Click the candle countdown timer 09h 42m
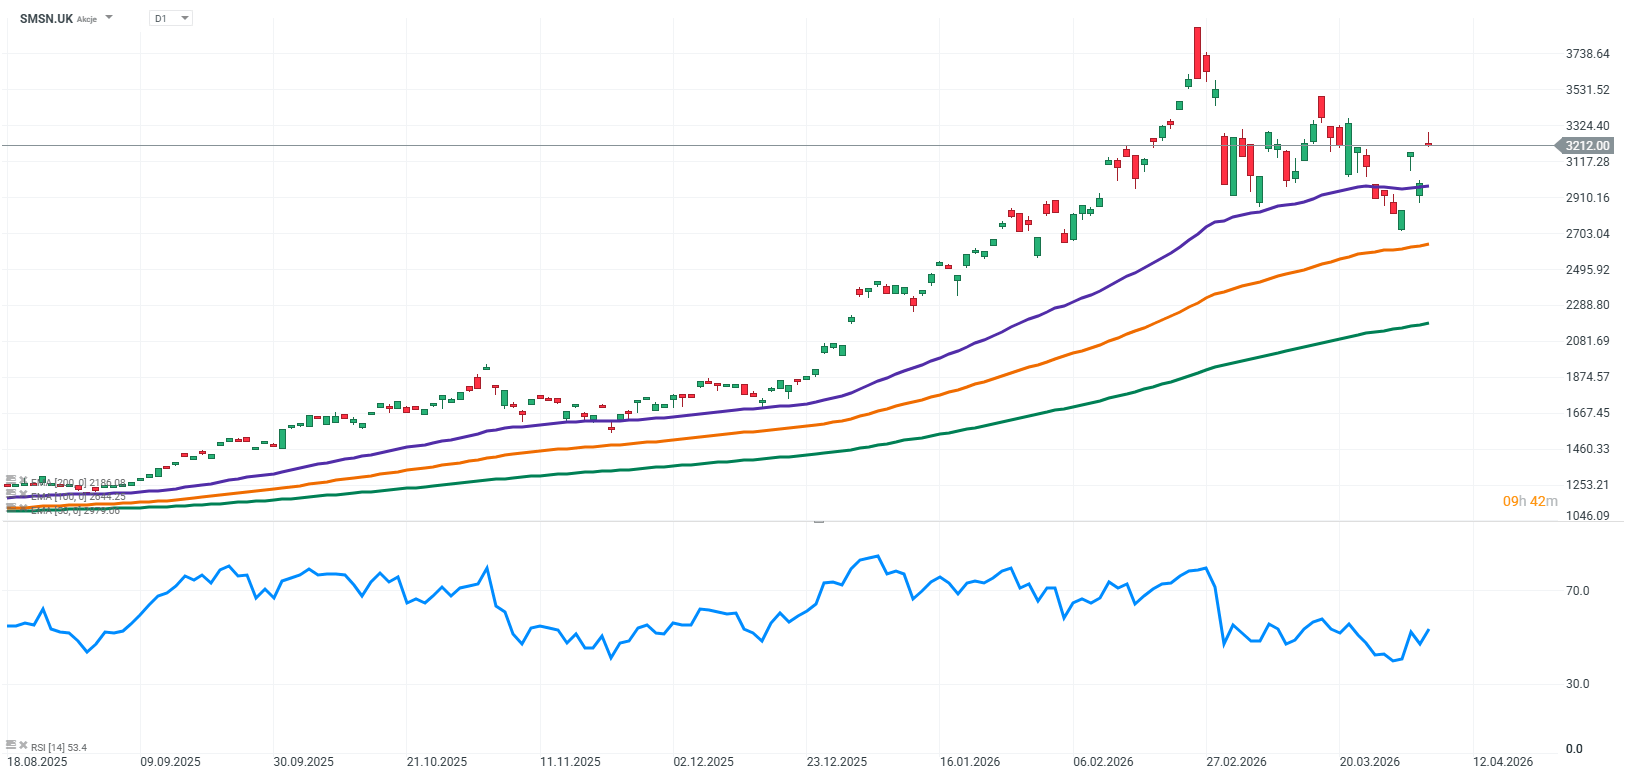 pyautogui.click(x=1530, y=501)
